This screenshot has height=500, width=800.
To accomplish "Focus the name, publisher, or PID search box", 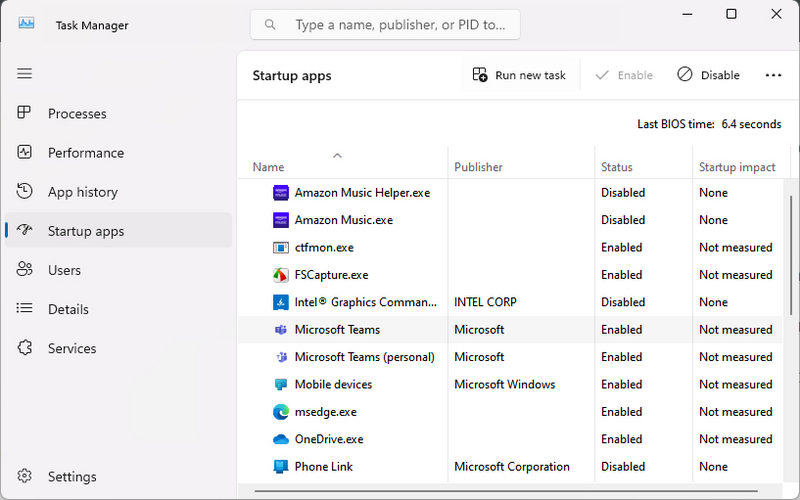I will (x=385, y=24).
